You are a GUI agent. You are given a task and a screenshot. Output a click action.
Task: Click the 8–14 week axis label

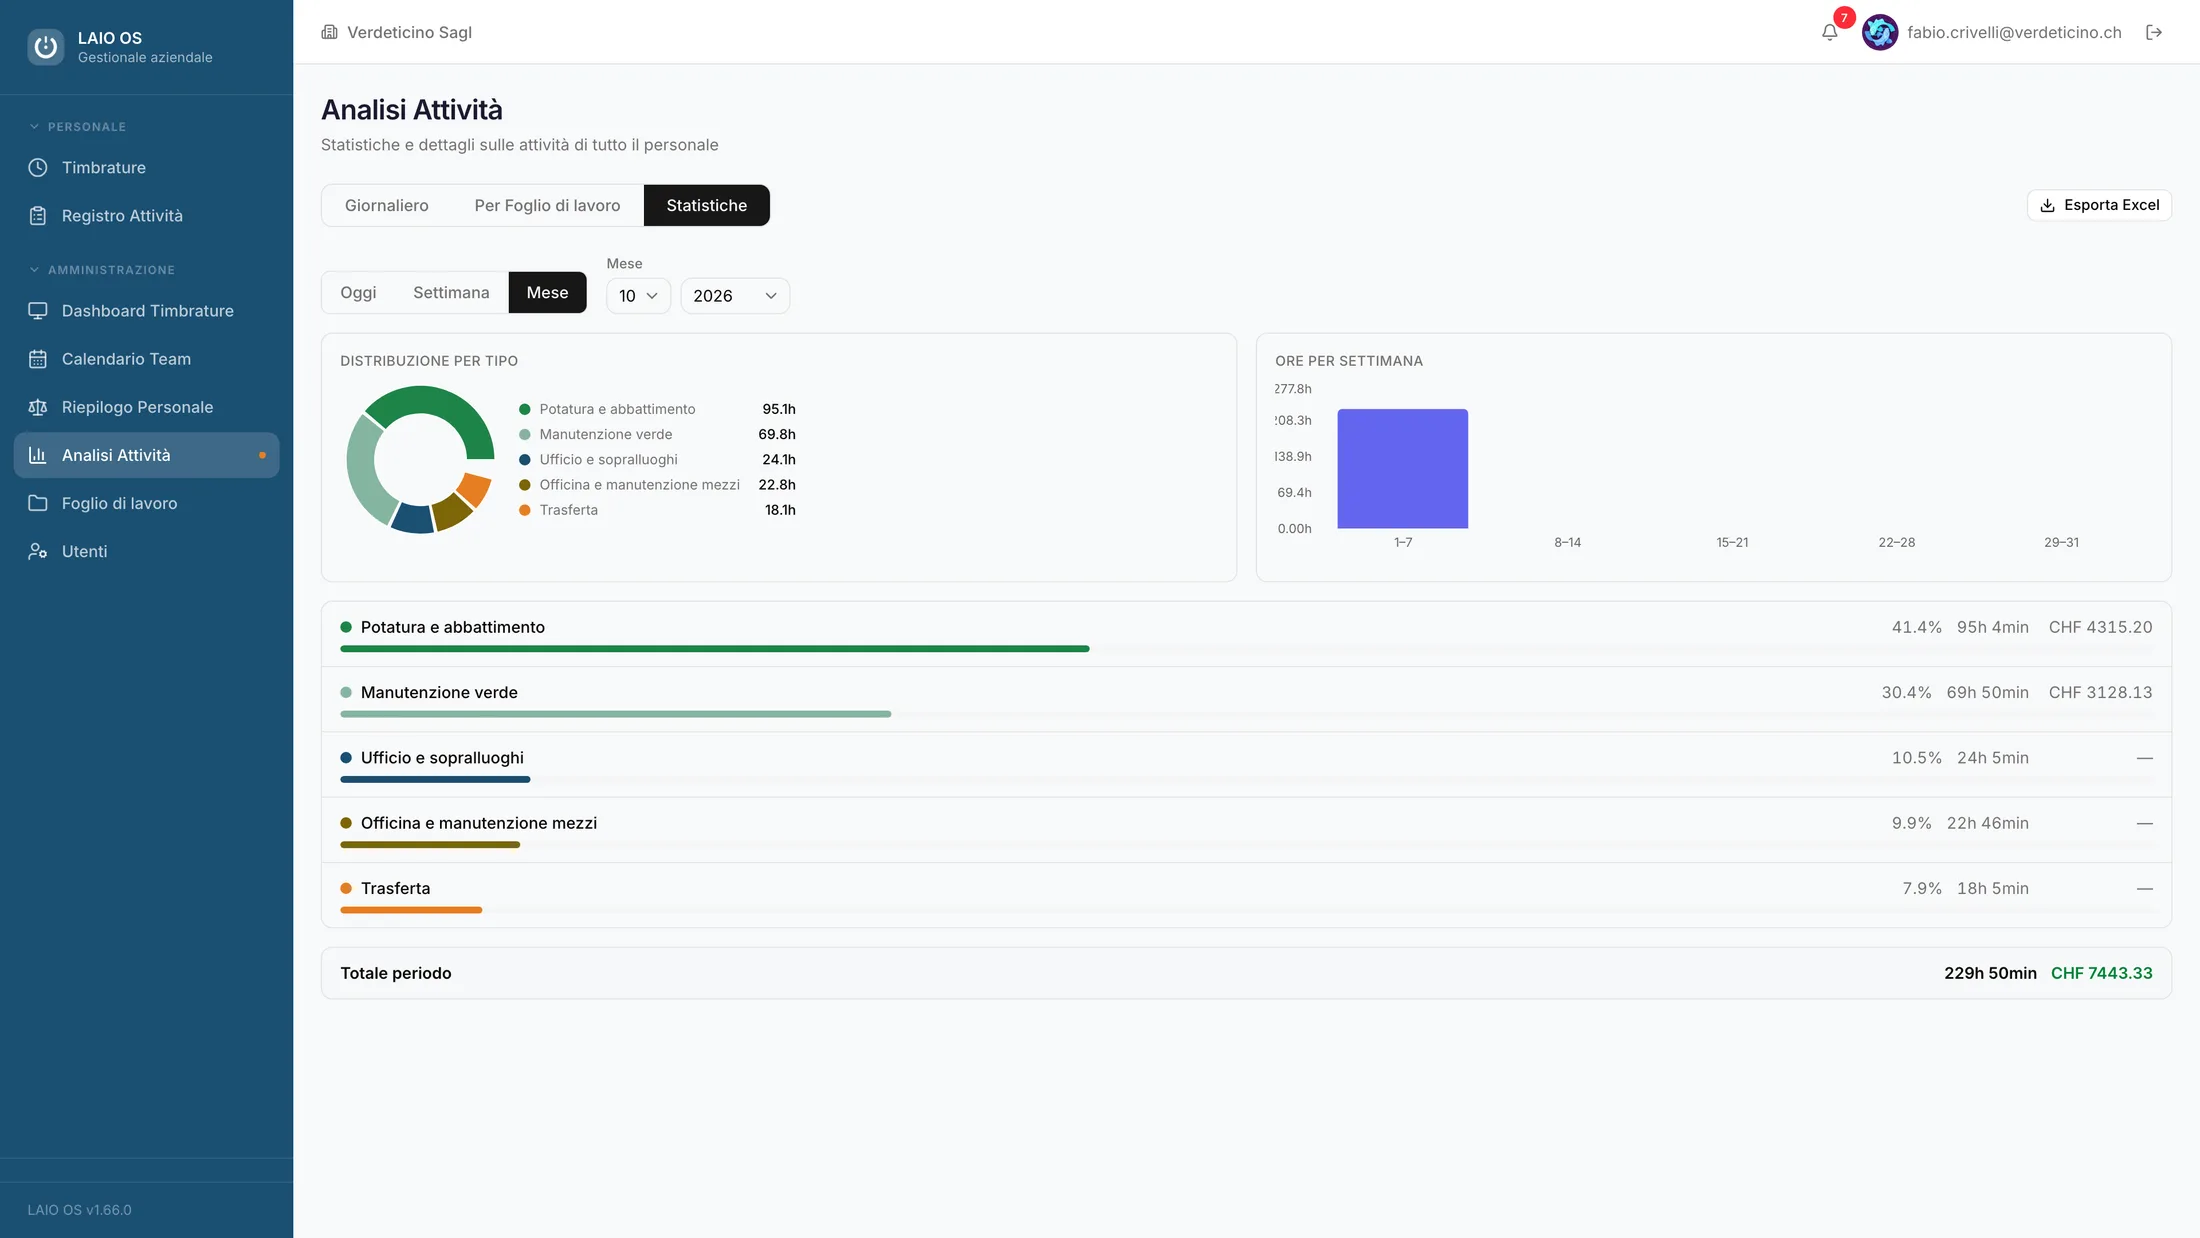1567,542
